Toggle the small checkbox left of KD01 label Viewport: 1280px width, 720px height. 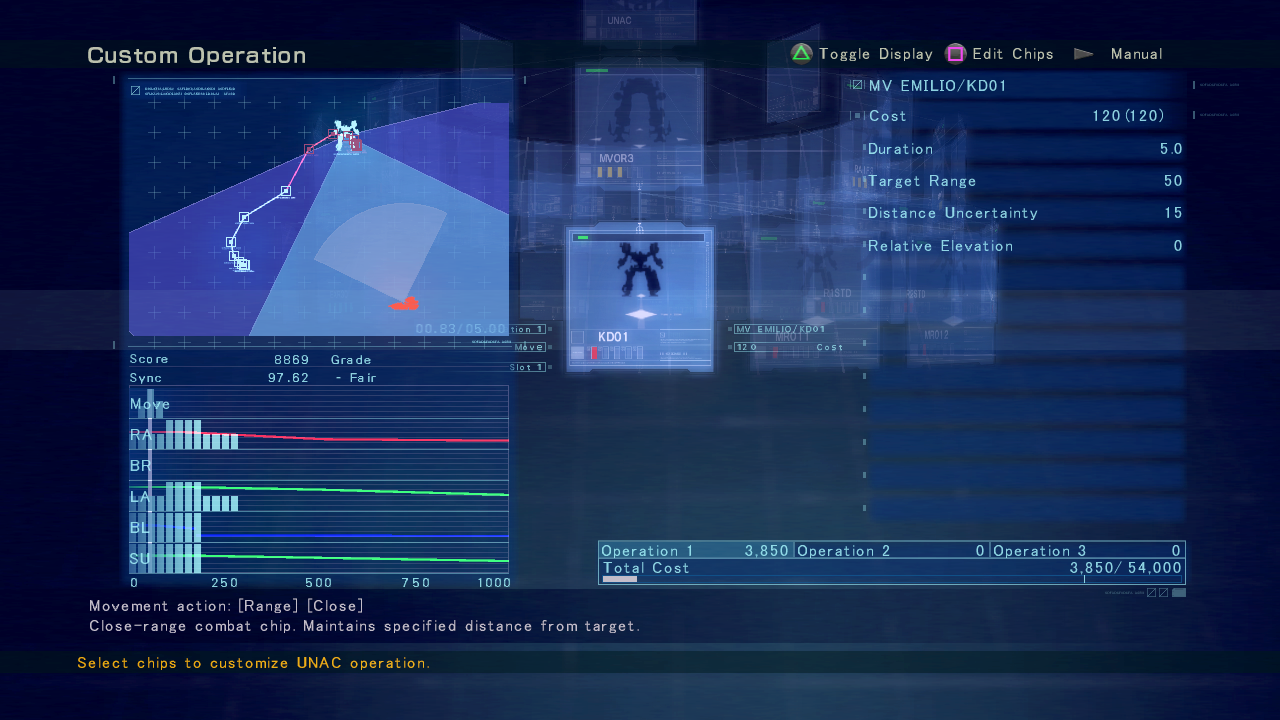coord(577,337)
